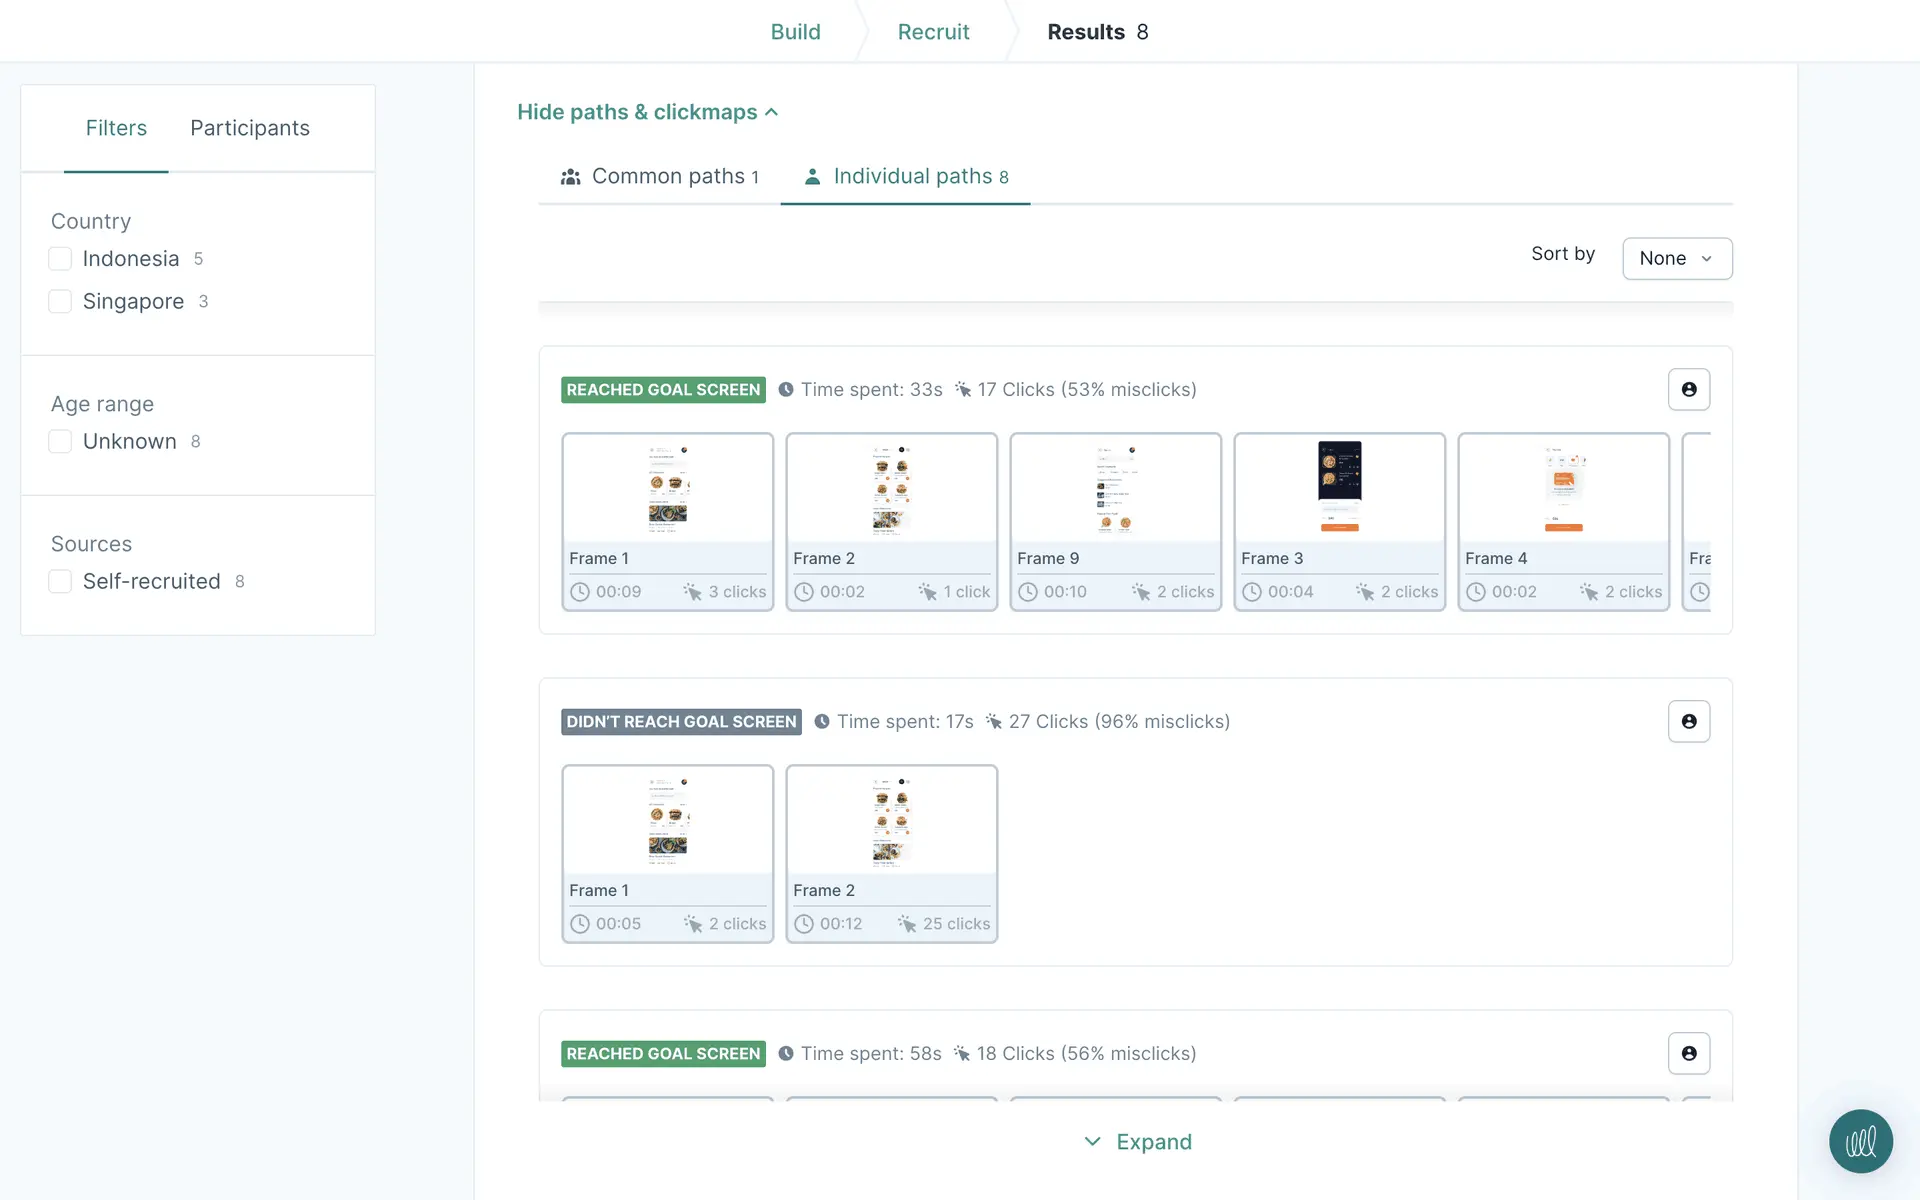Click the Individual paths person icon
This screenshot has height=1200, width=1920.
coord(812,177)
